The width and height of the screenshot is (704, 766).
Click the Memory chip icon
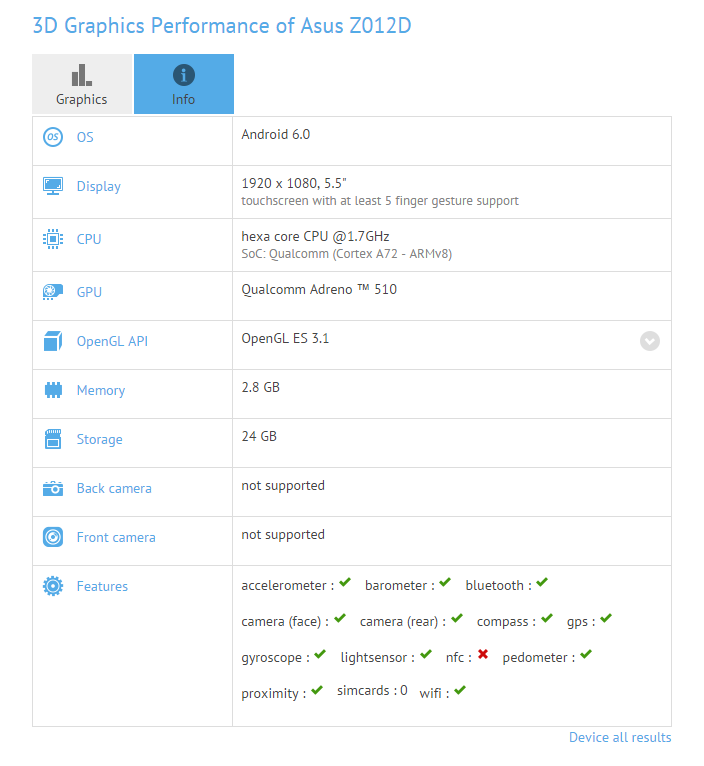[x=53, y=390]
